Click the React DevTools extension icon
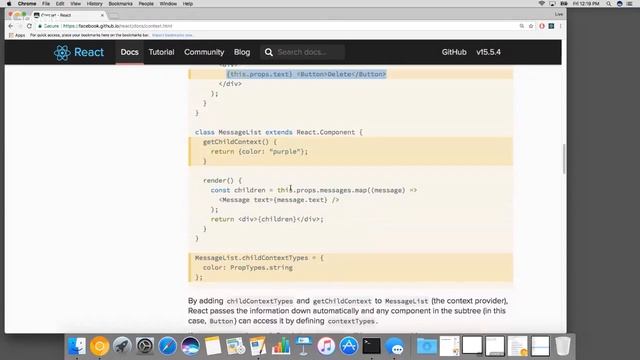The width and height of the screenshot is (640, 360). pyautogui.click(x=551, y=26)
